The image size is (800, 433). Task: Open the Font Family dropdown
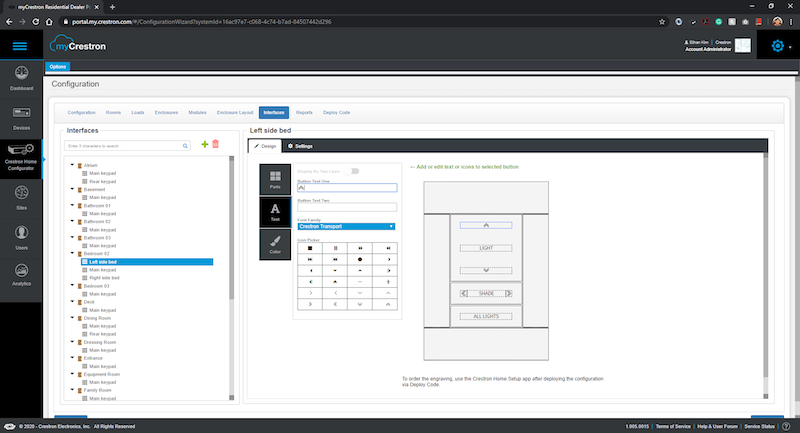tap(346, 226)
